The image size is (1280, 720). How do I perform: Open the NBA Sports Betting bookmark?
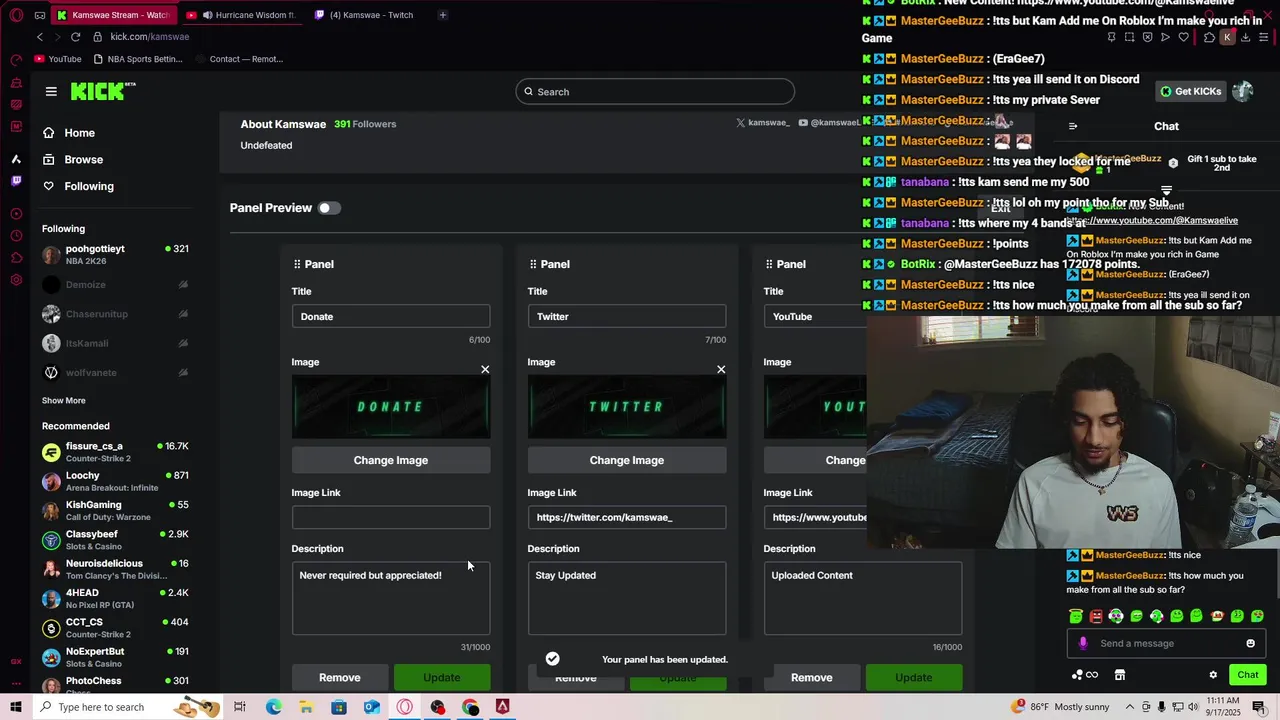tap(137, 59)
